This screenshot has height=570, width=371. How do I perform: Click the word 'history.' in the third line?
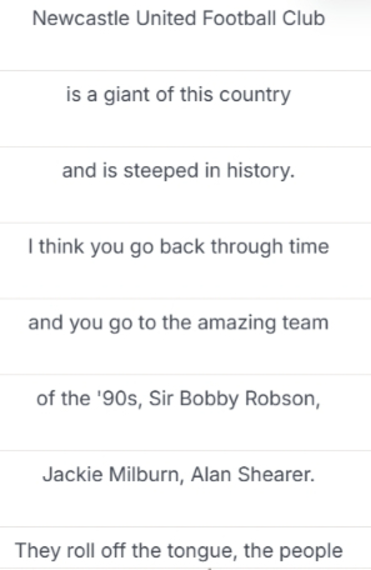coord(261,171)
